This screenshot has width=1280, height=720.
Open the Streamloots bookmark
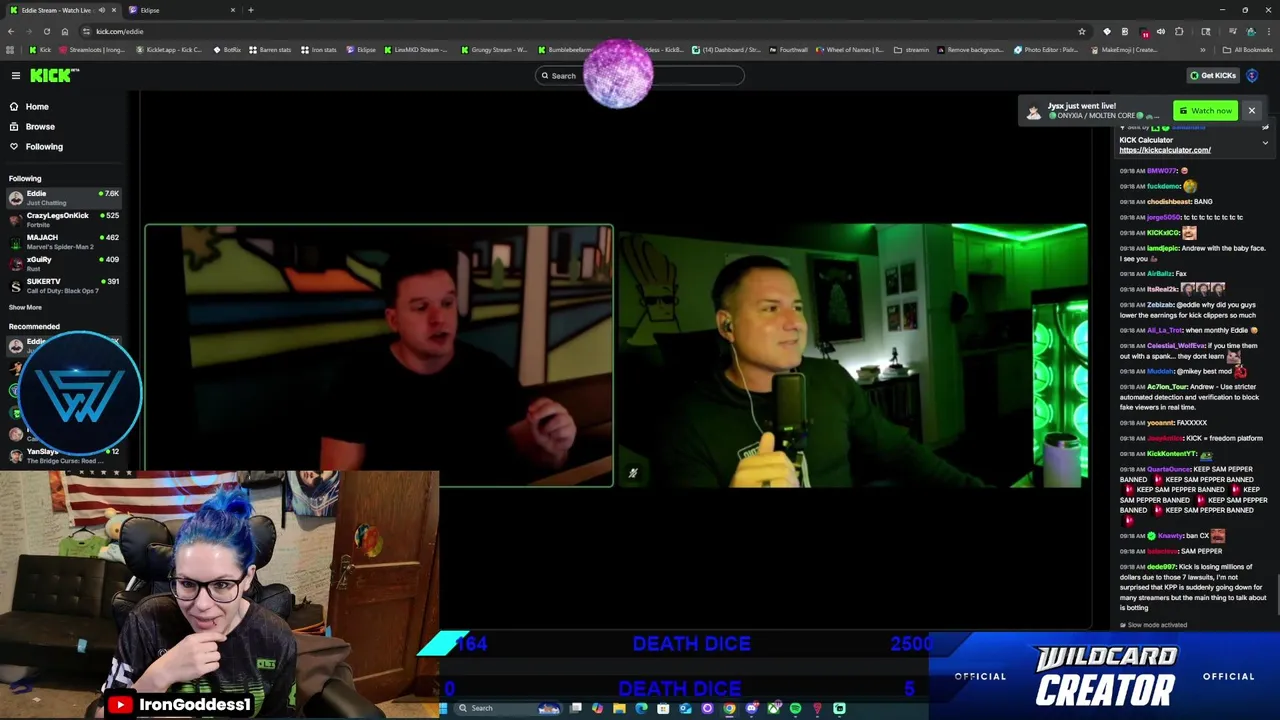93,50
